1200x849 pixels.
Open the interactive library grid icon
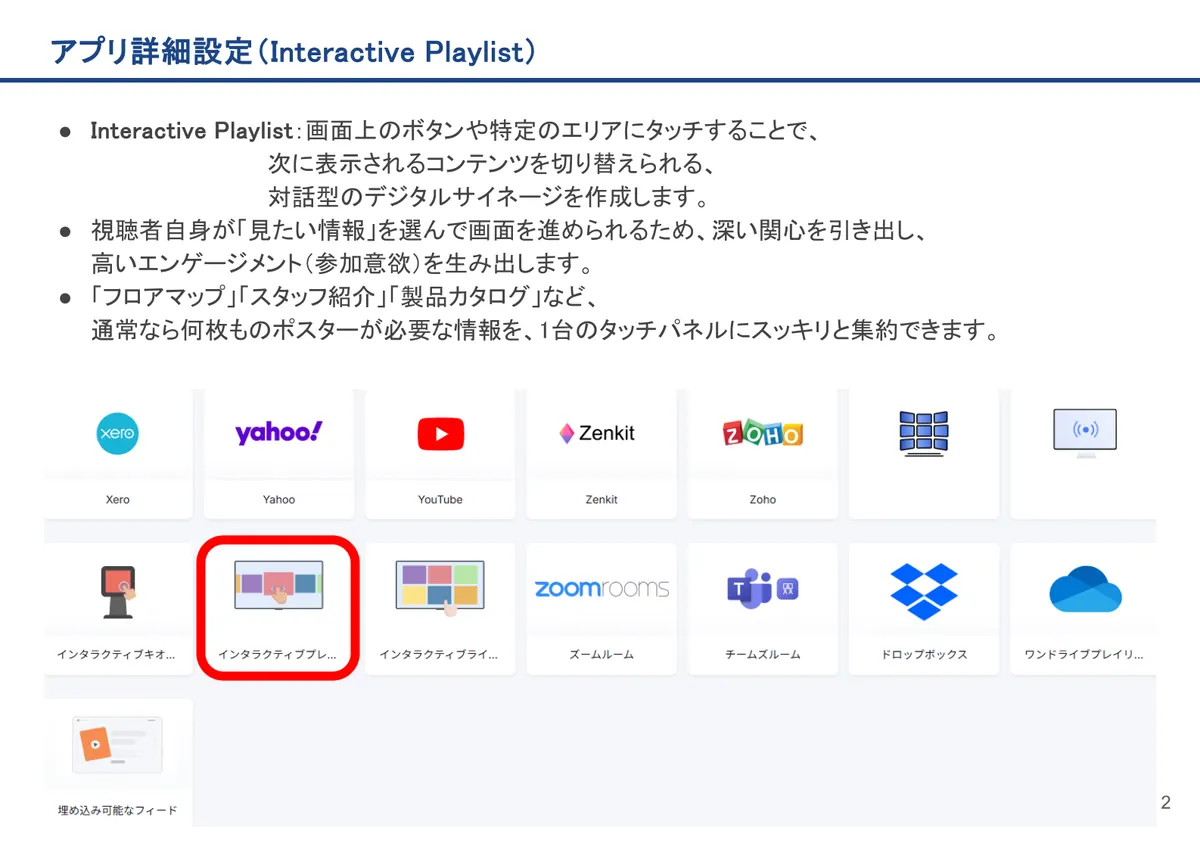tap(440, 587)
